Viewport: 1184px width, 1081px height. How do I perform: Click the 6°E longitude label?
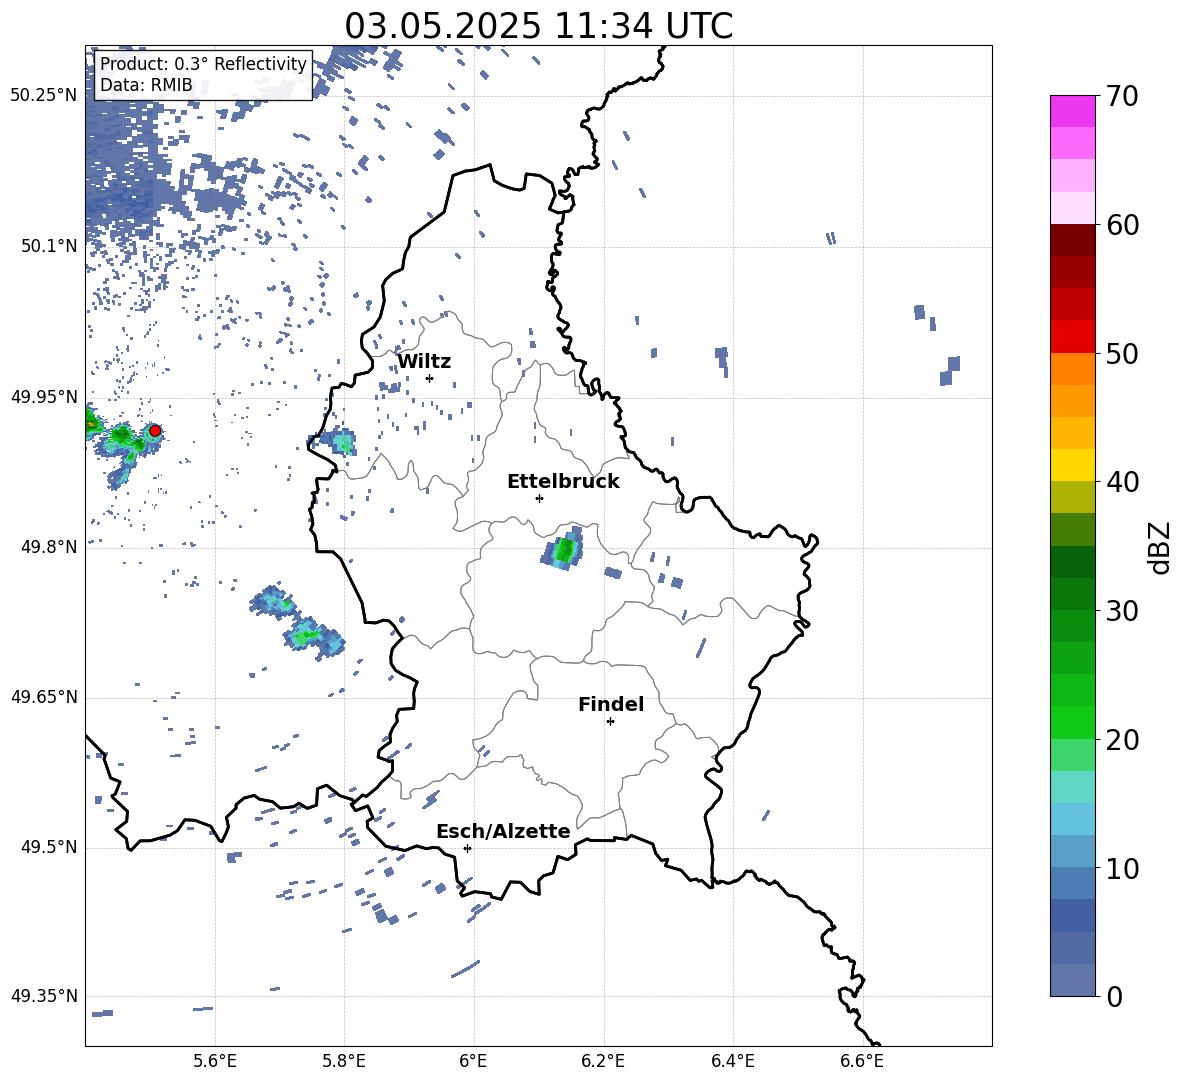click(x=473, y=1061)
